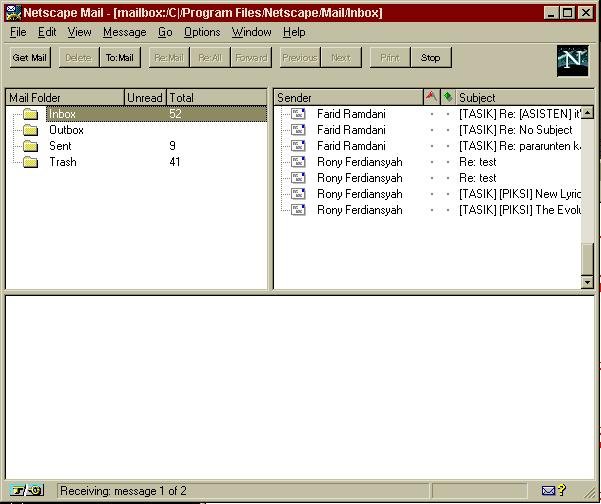The image size is (601, 504).
Task: Click message icon for 'Re: No Subject' email
Action: 298,130
